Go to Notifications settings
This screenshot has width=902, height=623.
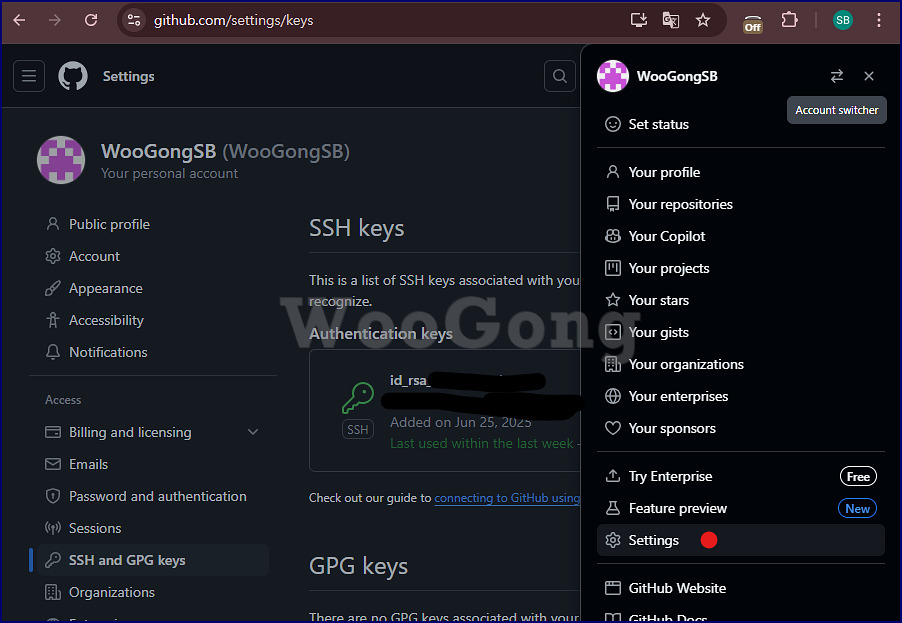(x=153, y=352)
